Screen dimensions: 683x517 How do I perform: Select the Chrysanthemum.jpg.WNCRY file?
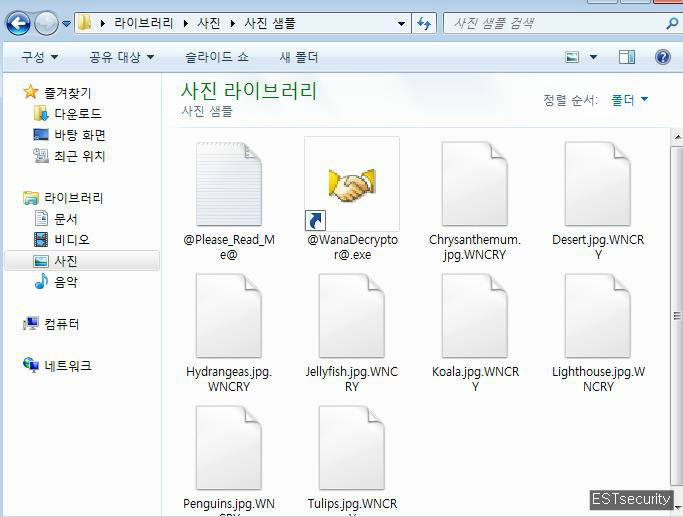click(475, 199)
